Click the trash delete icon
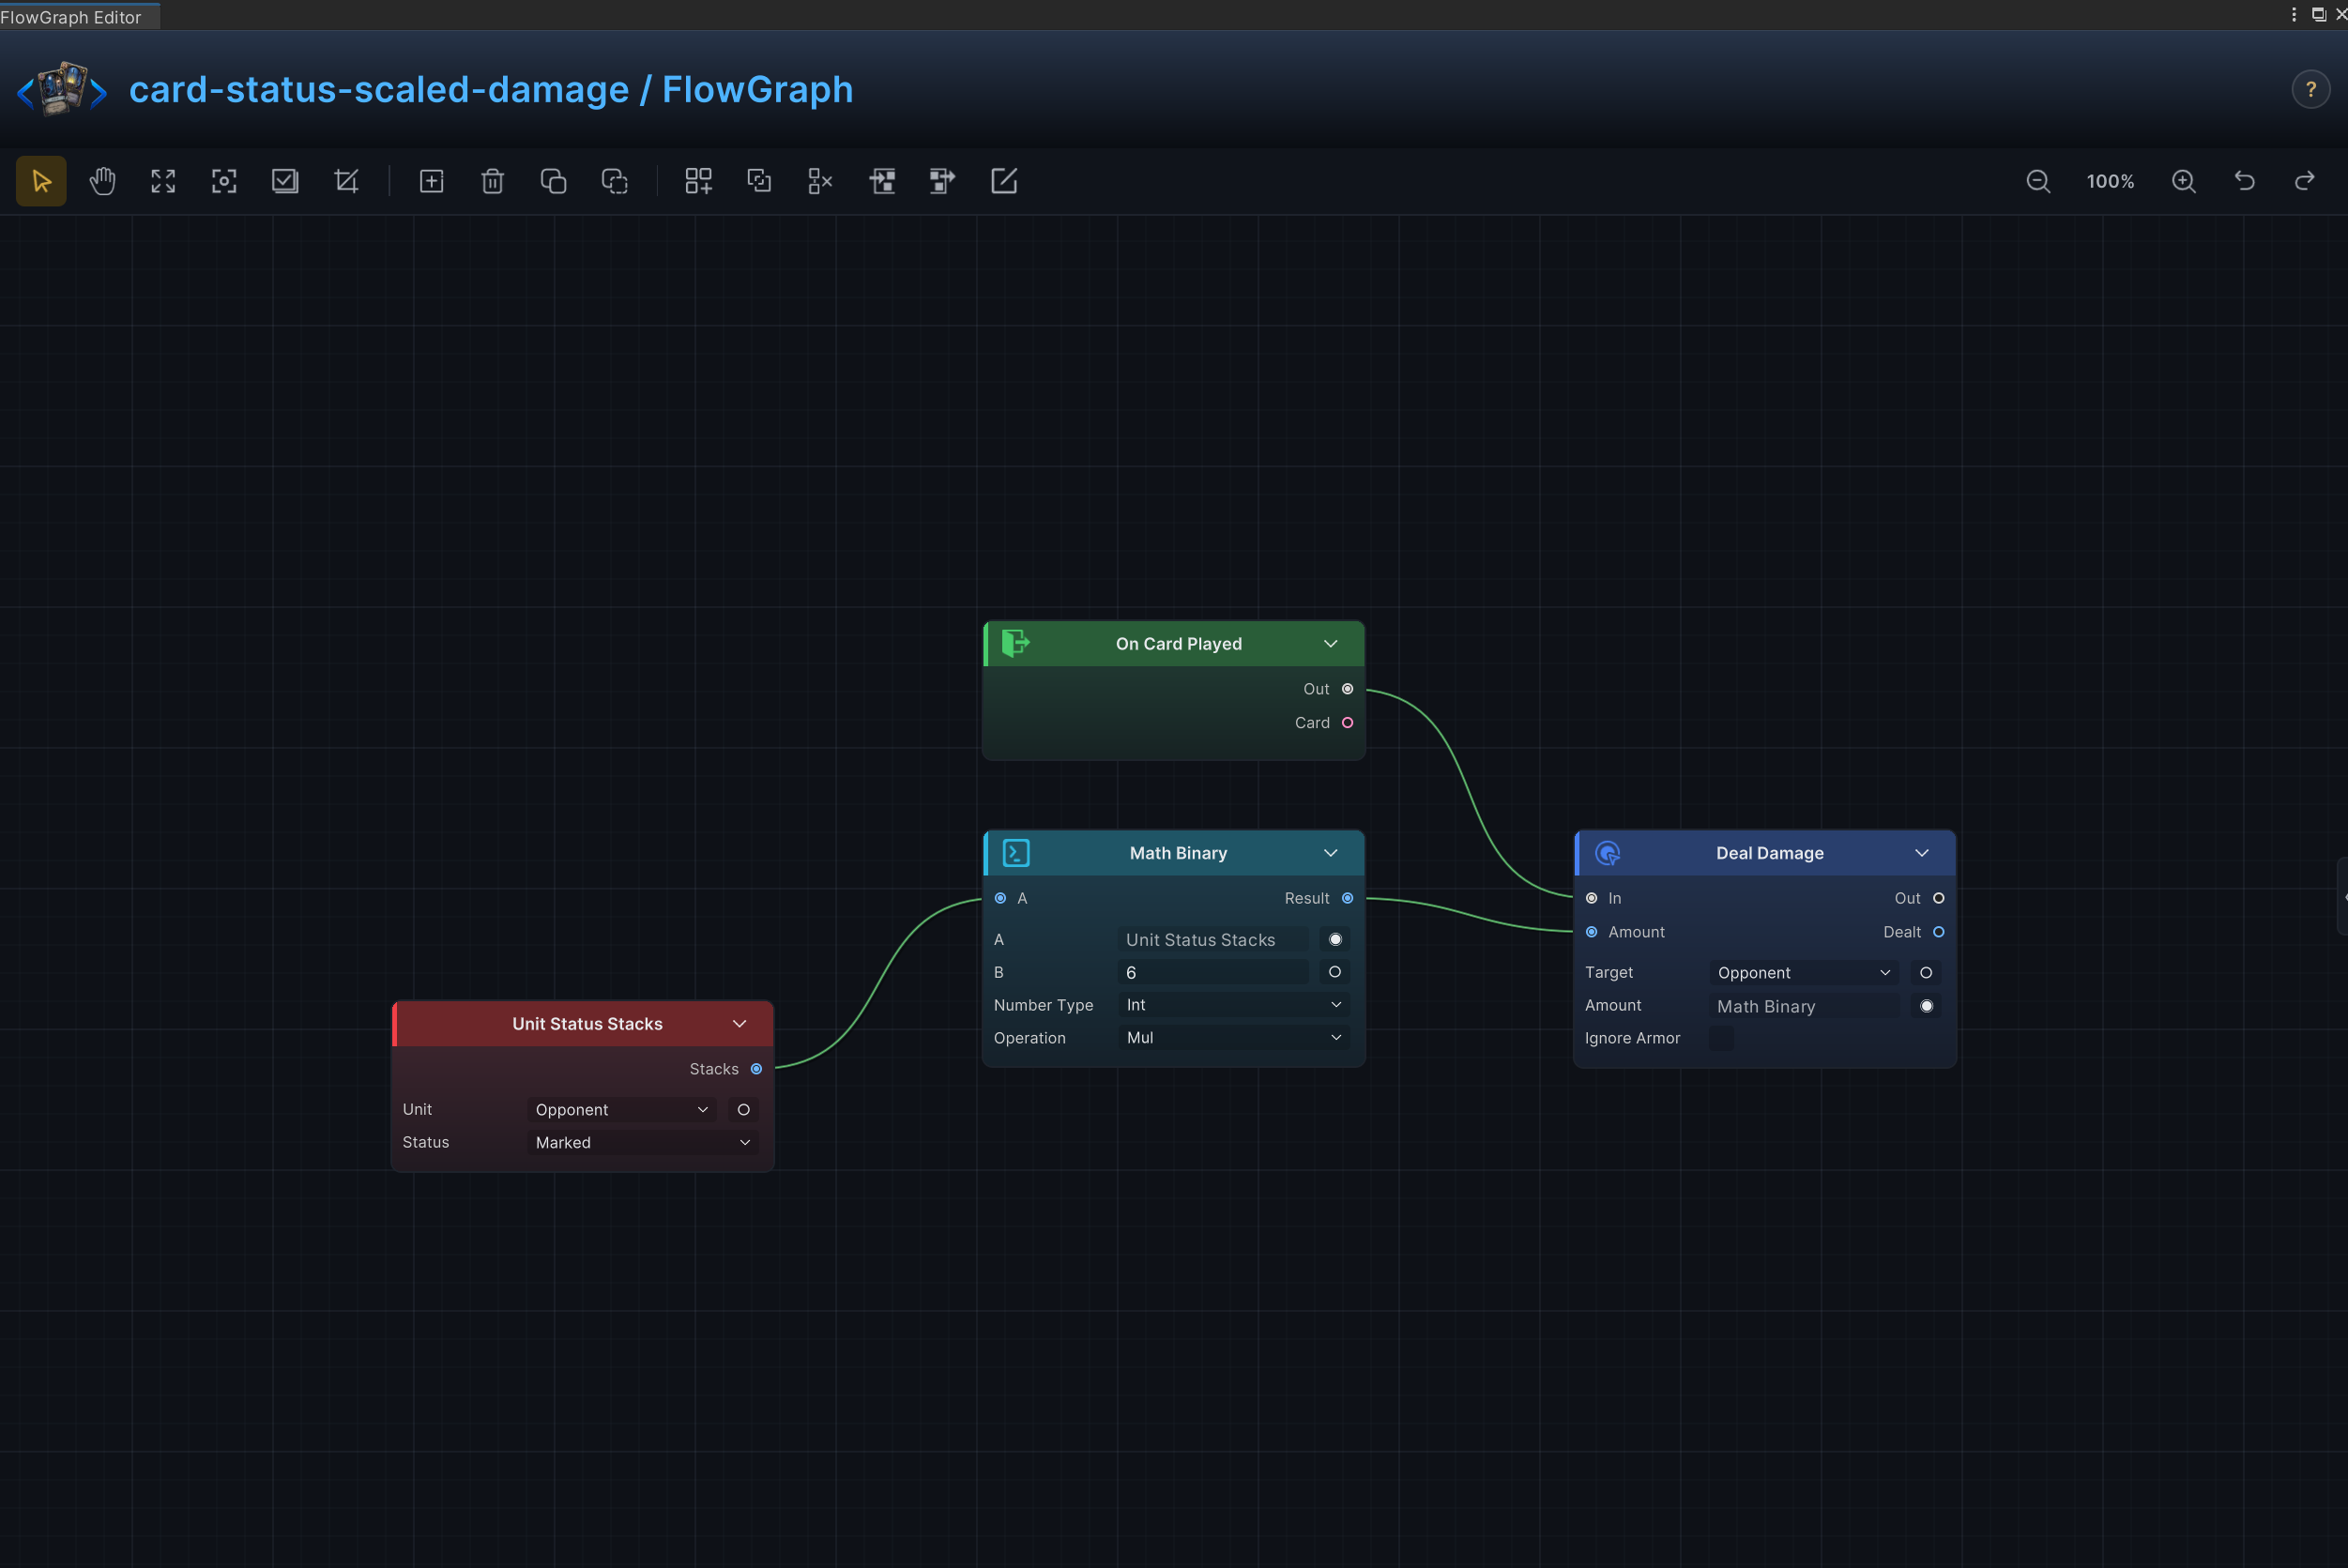The image size is (2348, 1568). click(x=492, y=181)
